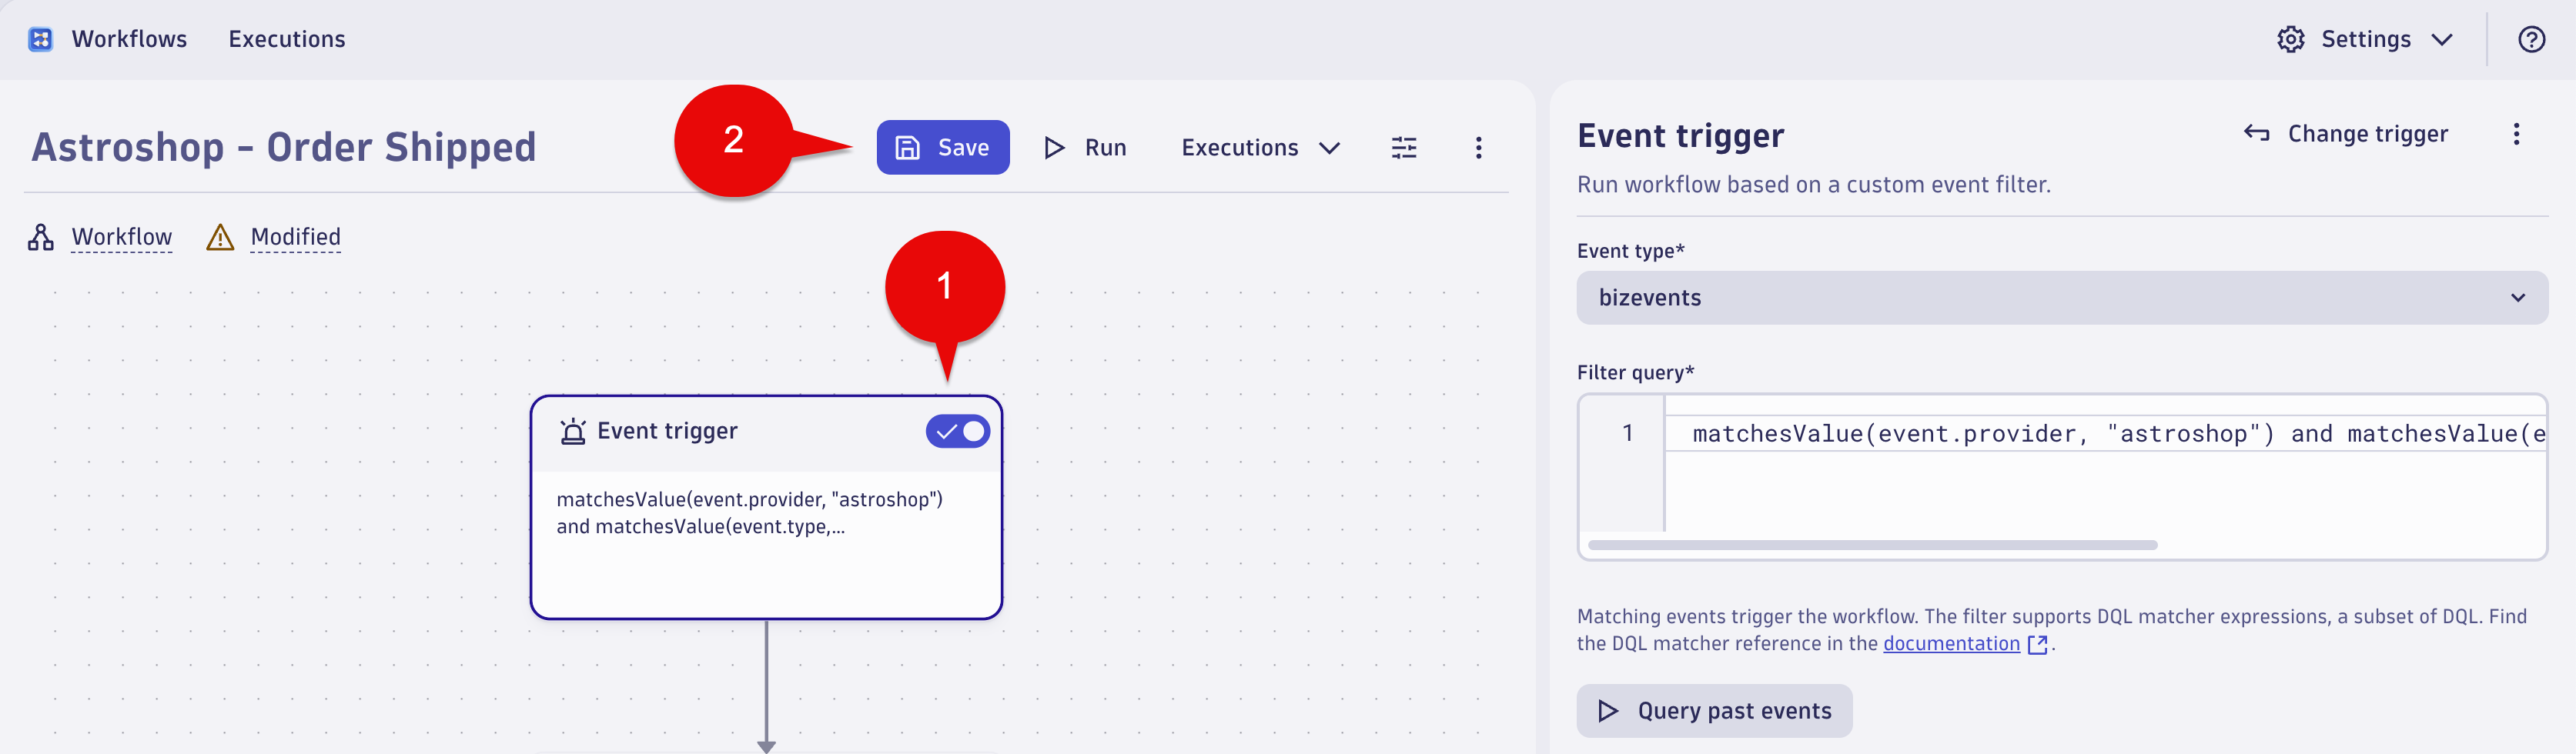Screen dimensions: 2576x754
Task: Open workflow settings sliders icon
Action: click(1404, 148)
